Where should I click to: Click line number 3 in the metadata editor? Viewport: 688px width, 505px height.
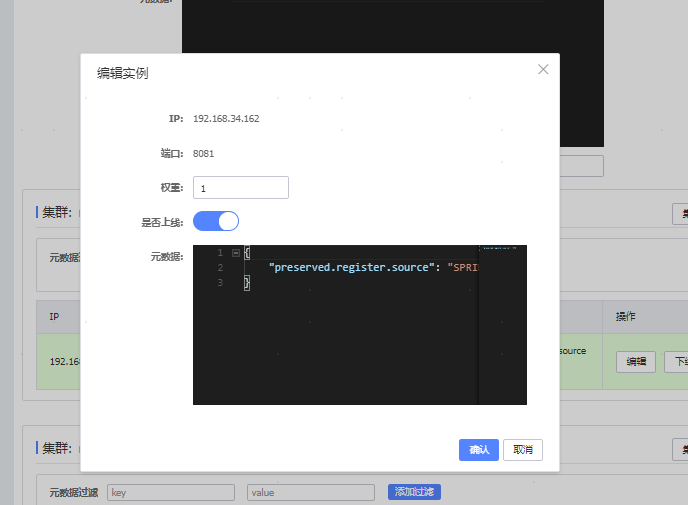(220, 283)
